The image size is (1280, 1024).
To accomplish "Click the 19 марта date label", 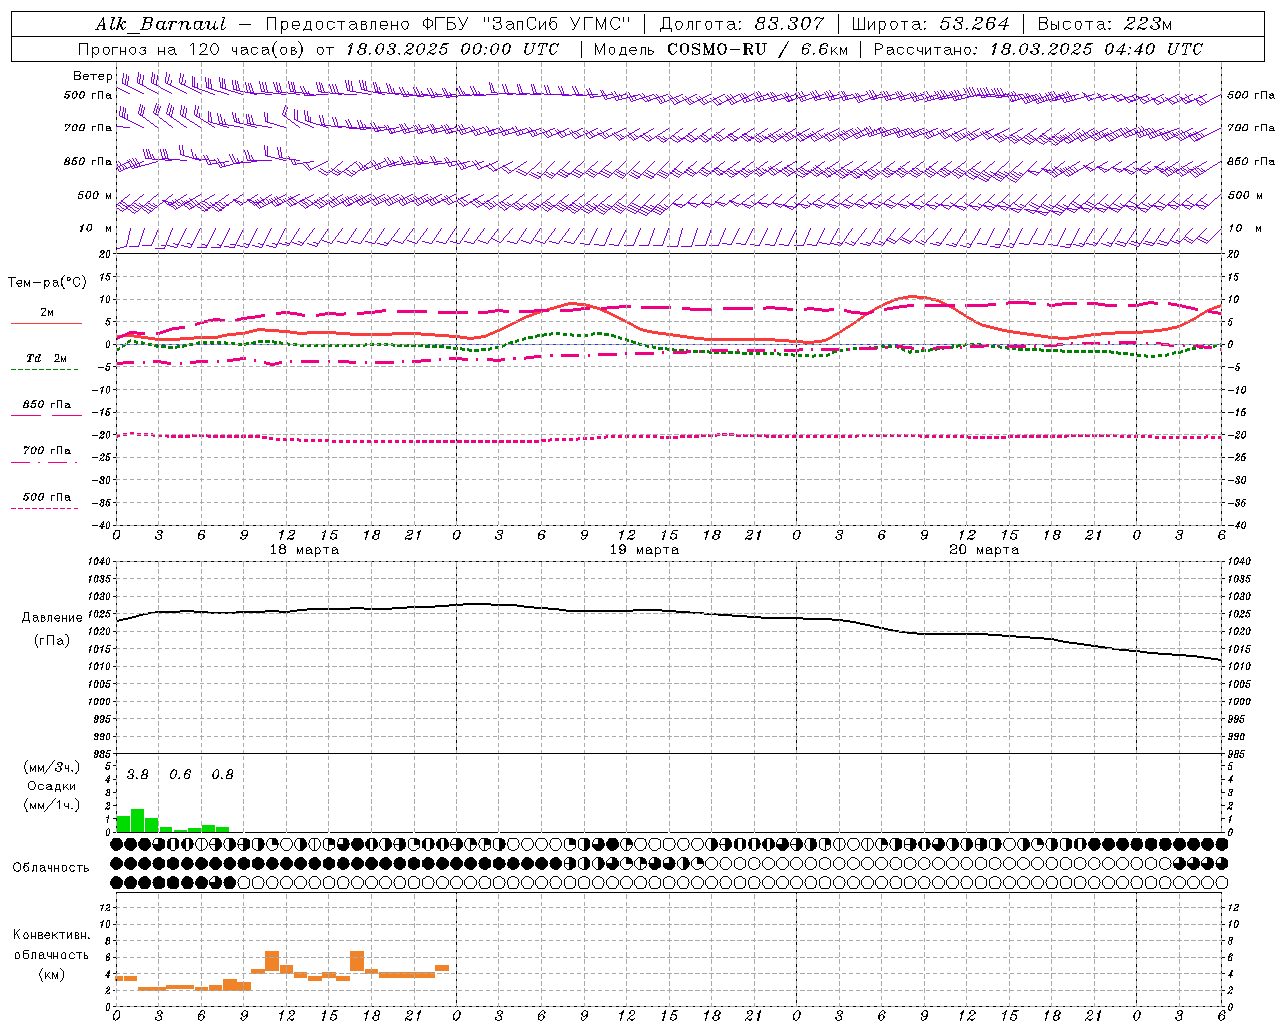I will (x=645, y=550).
